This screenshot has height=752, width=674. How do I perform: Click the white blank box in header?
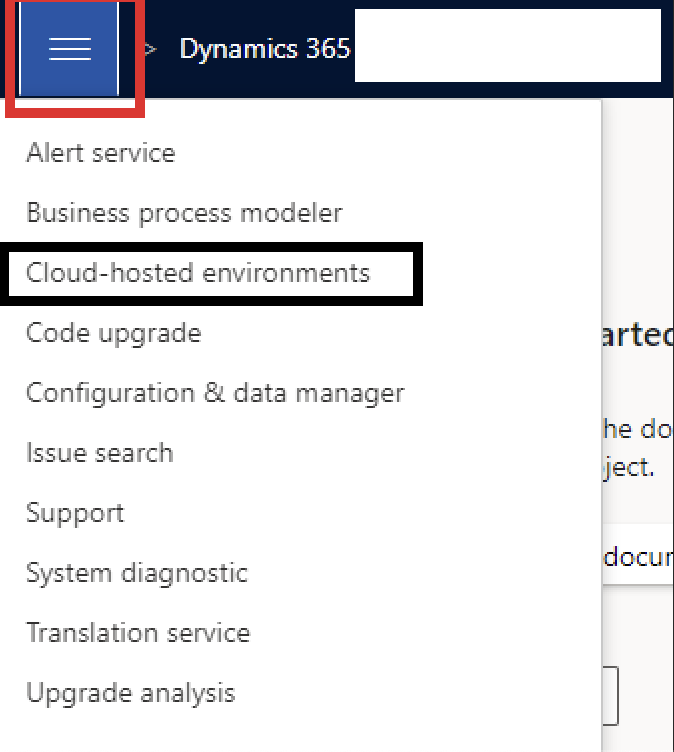point(507,46)
